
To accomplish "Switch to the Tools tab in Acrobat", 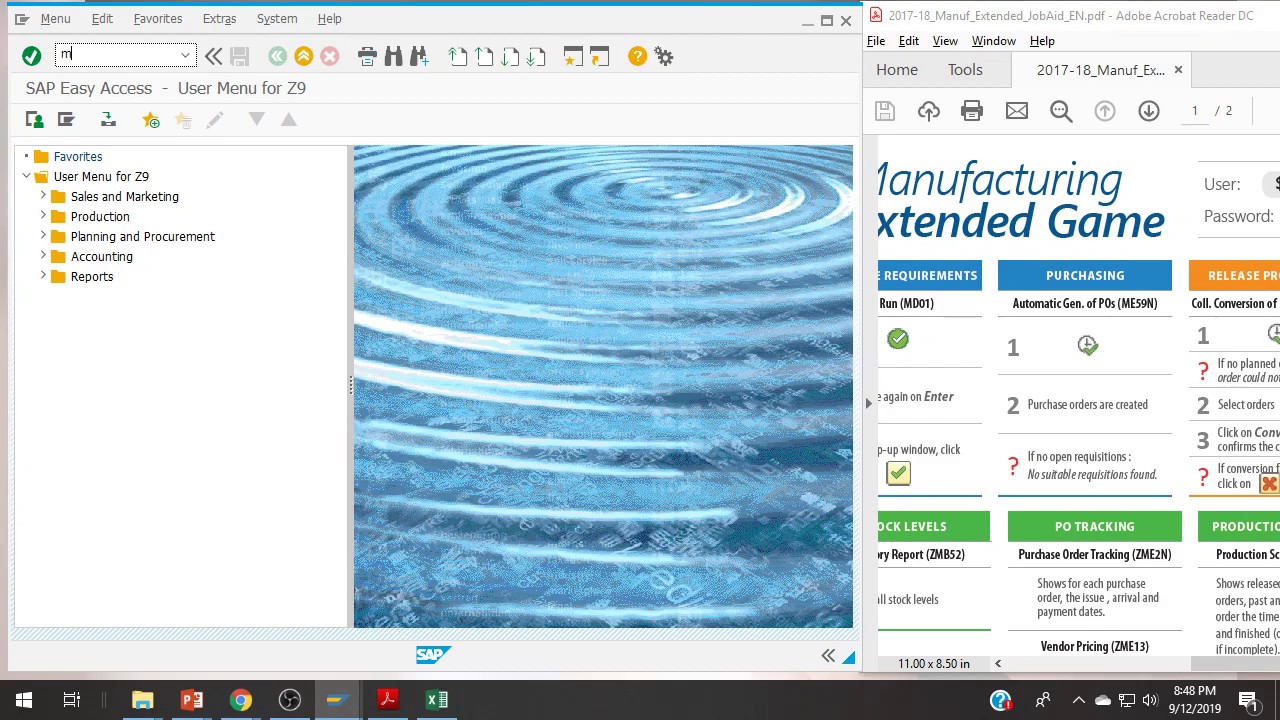I will pyautogui.click(x=965, y=70).
